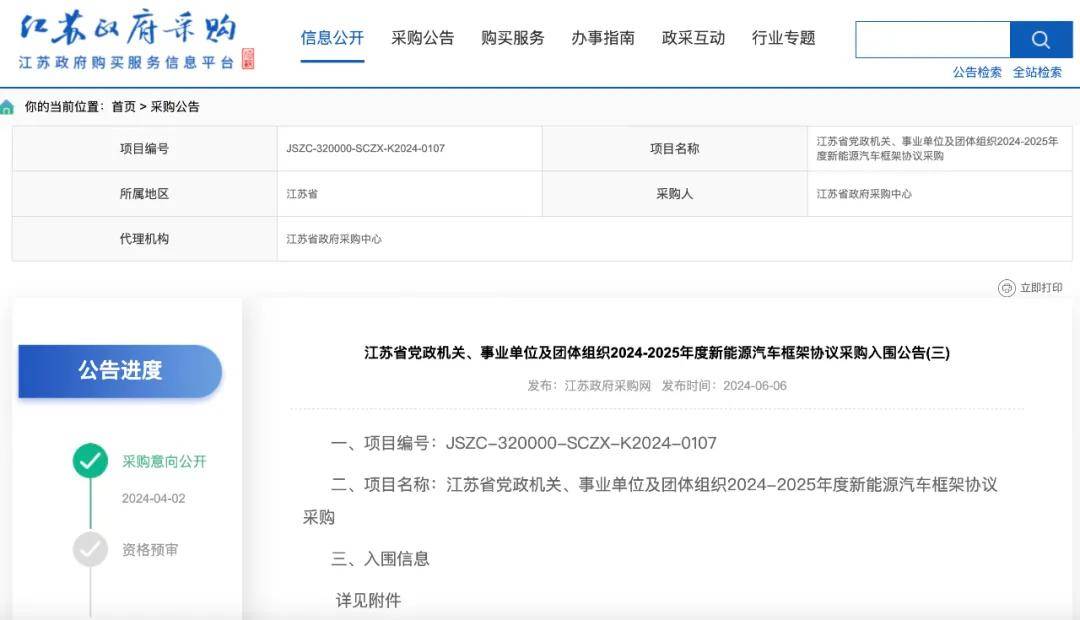Open the 采购公告 menu tab

[x=422, y=38]
